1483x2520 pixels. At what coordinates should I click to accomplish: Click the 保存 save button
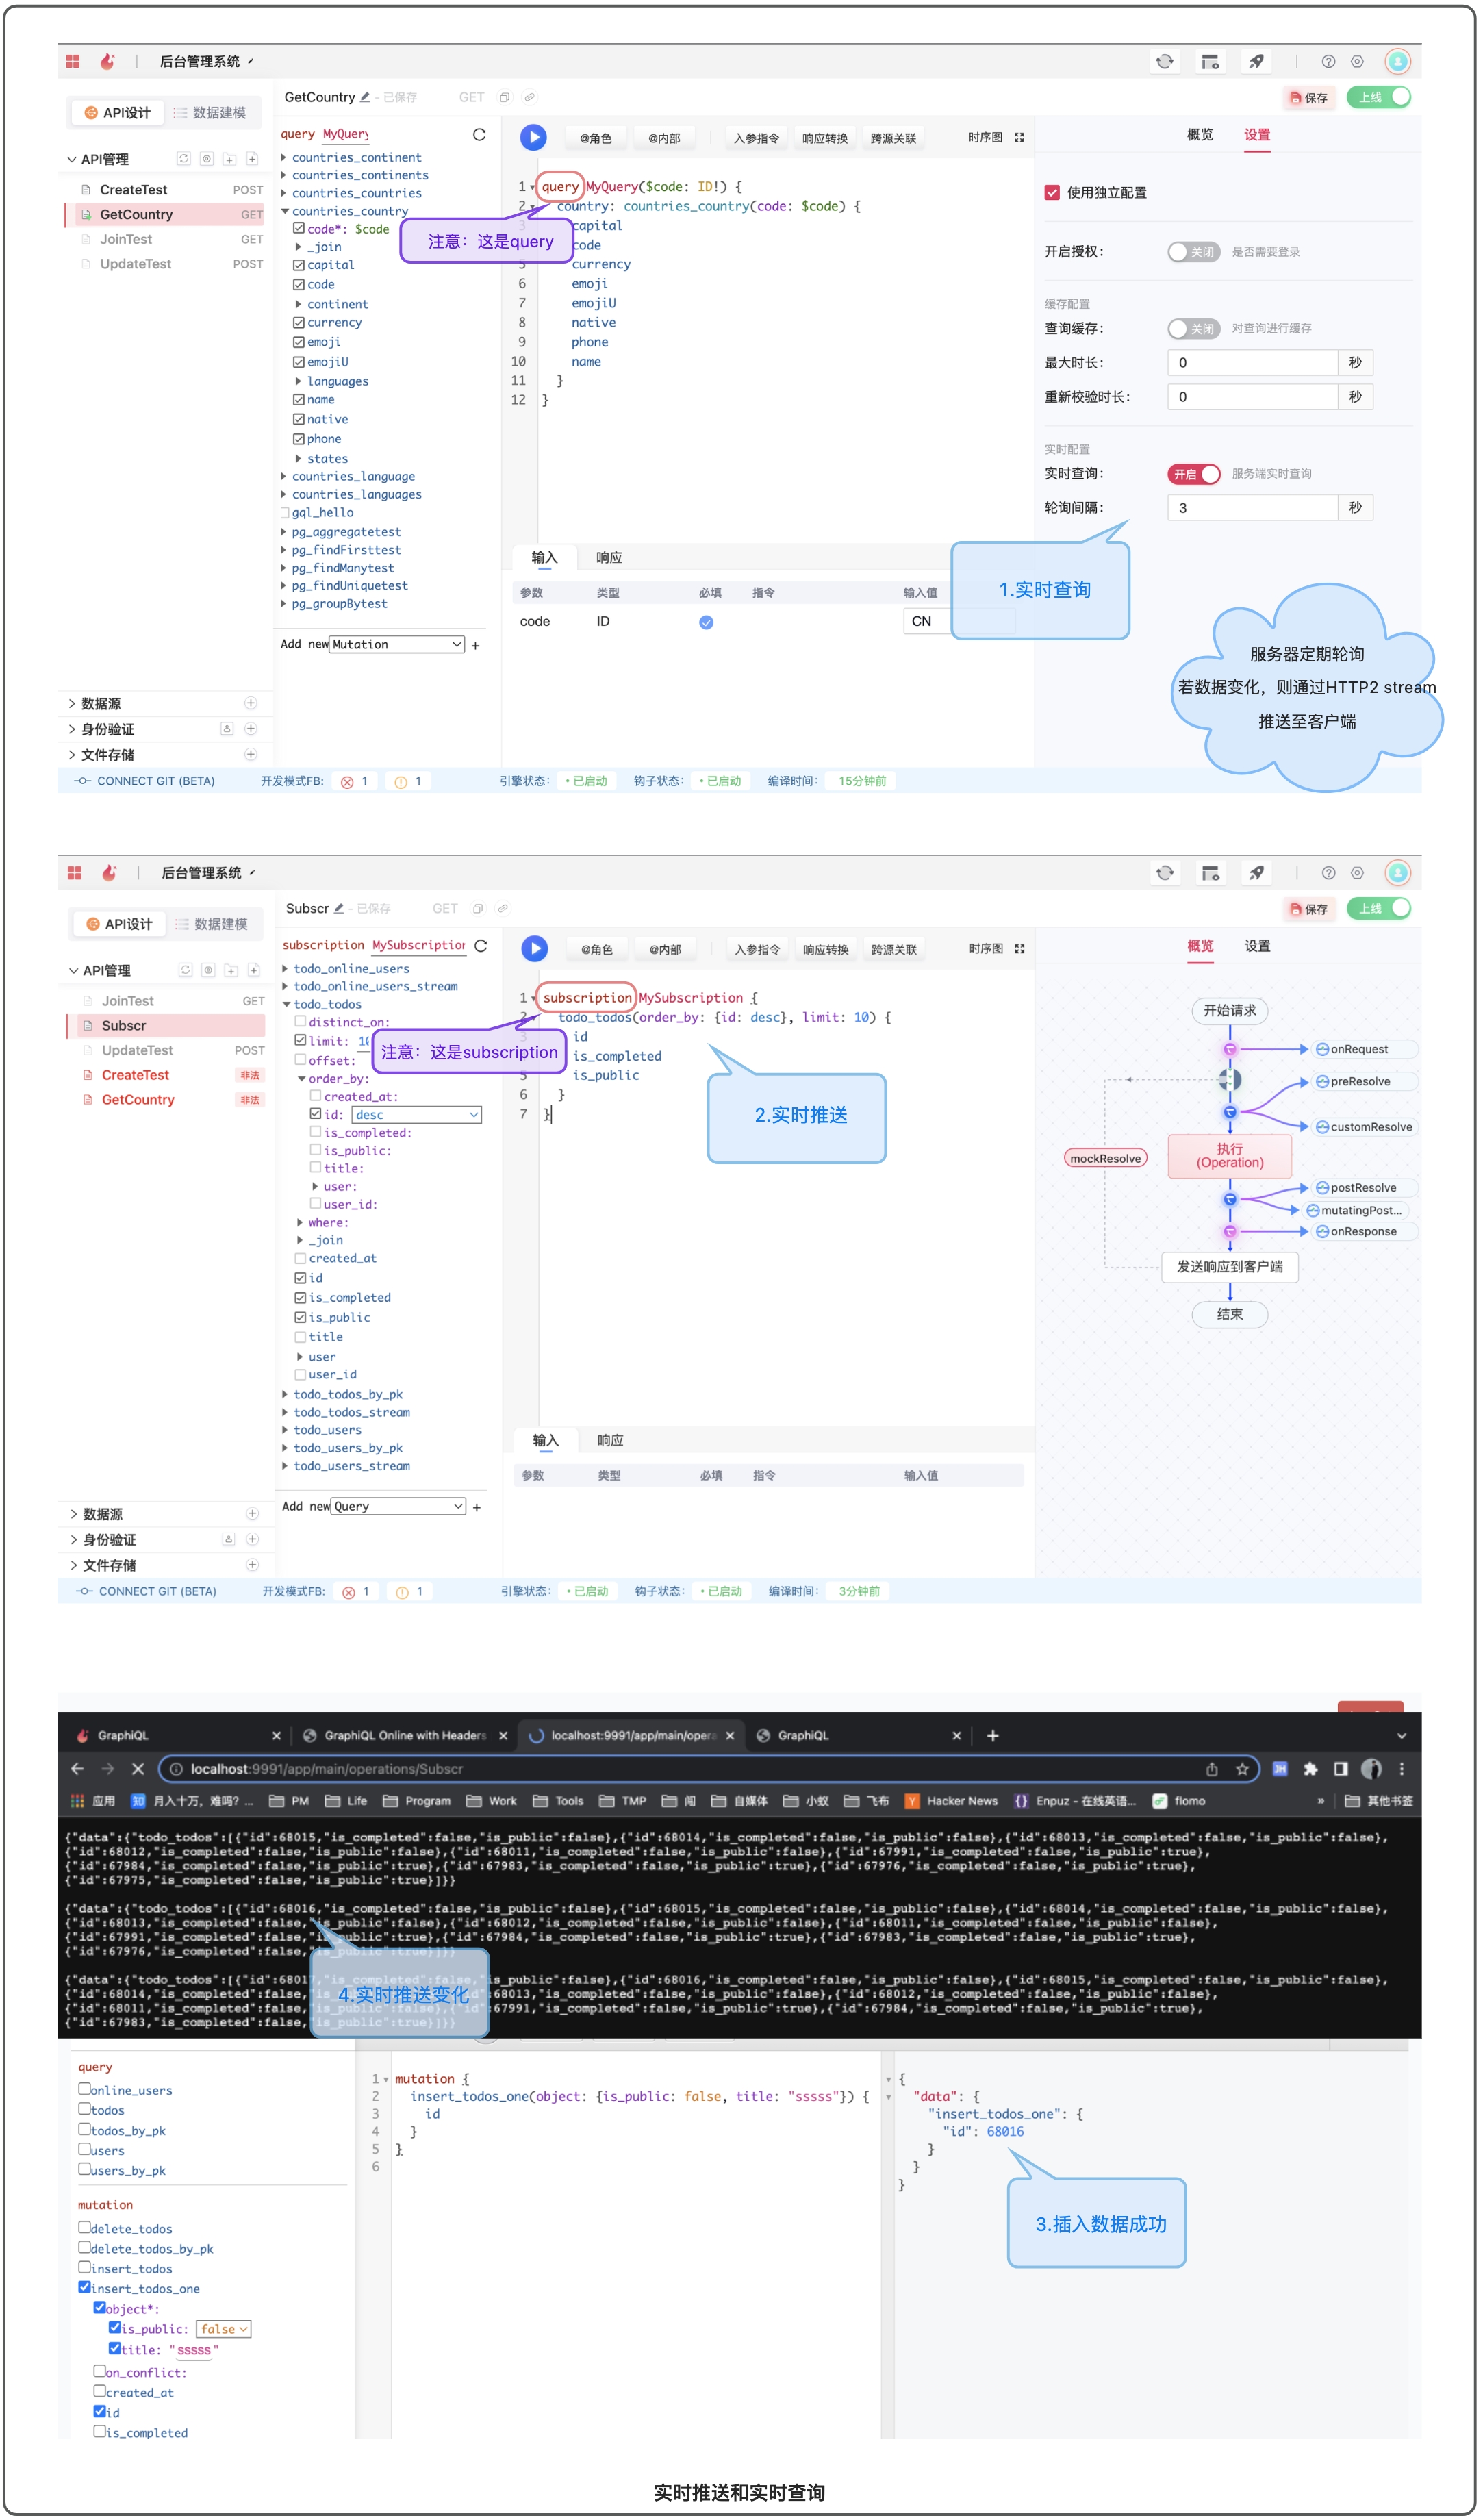pyautogui.click(x=1308, y=97)
